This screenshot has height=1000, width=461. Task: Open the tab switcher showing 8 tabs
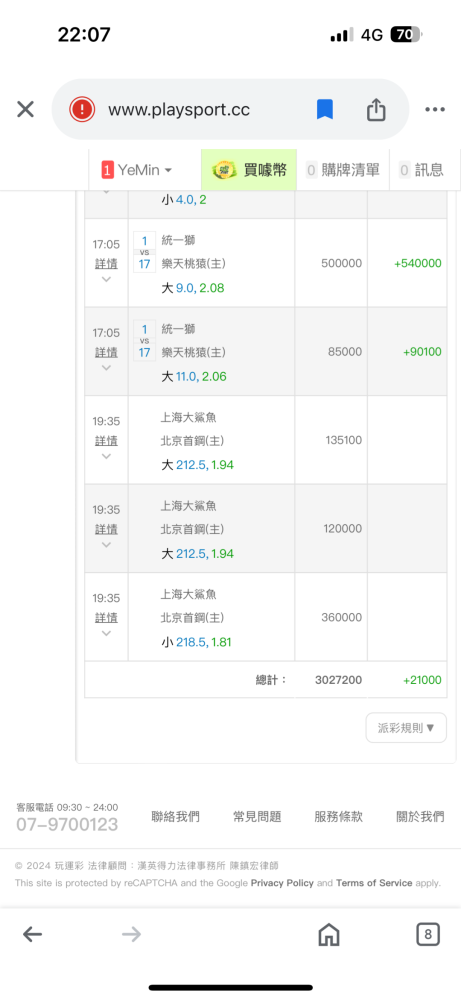pyautogui.click(x=428, y=934)
